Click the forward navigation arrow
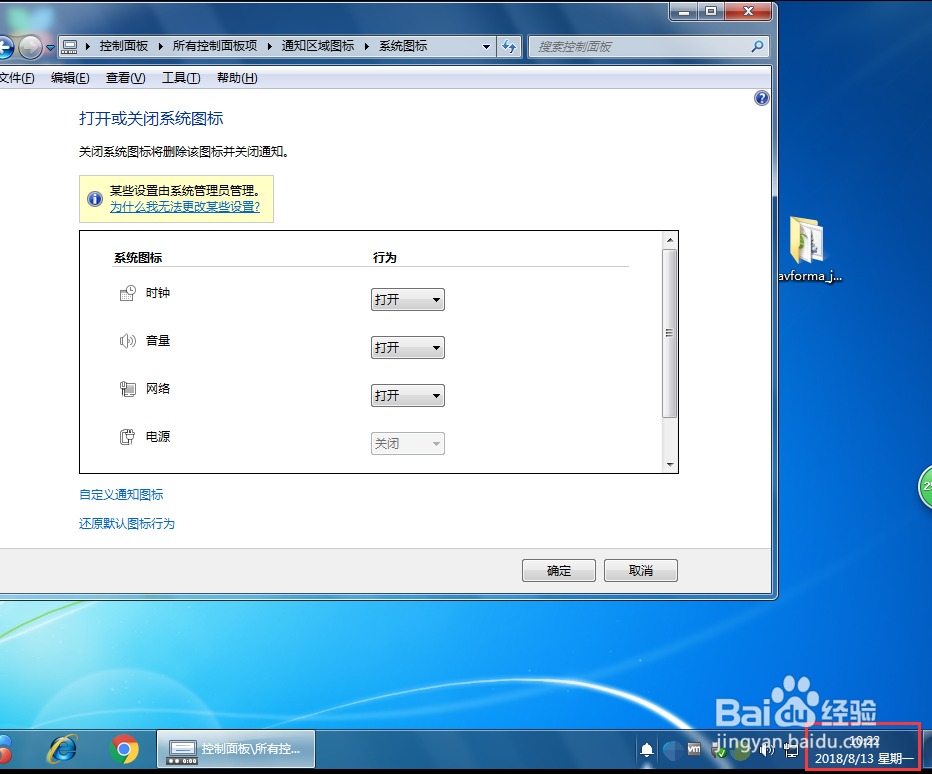 click(30, 47)
